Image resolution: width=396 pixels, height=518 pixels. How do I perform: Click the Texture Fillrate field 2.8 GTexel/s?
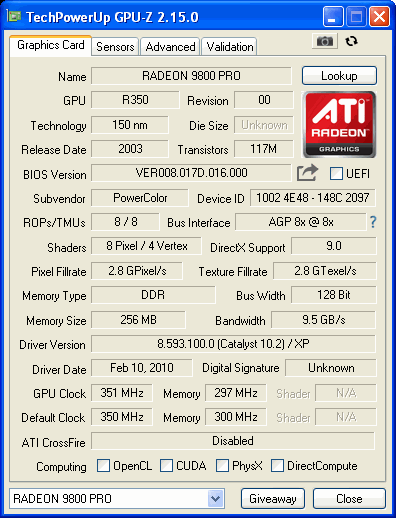click(x=325, y=271)
